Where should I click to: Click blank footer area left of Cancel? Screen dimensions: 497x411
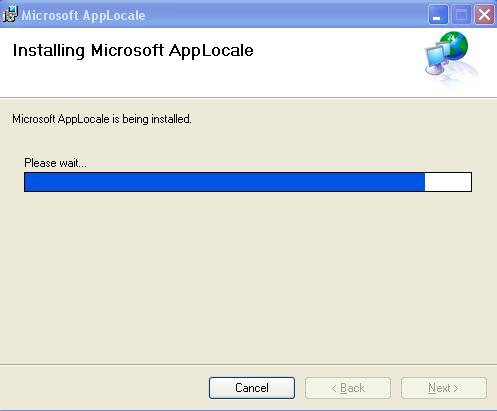point(103,388)
